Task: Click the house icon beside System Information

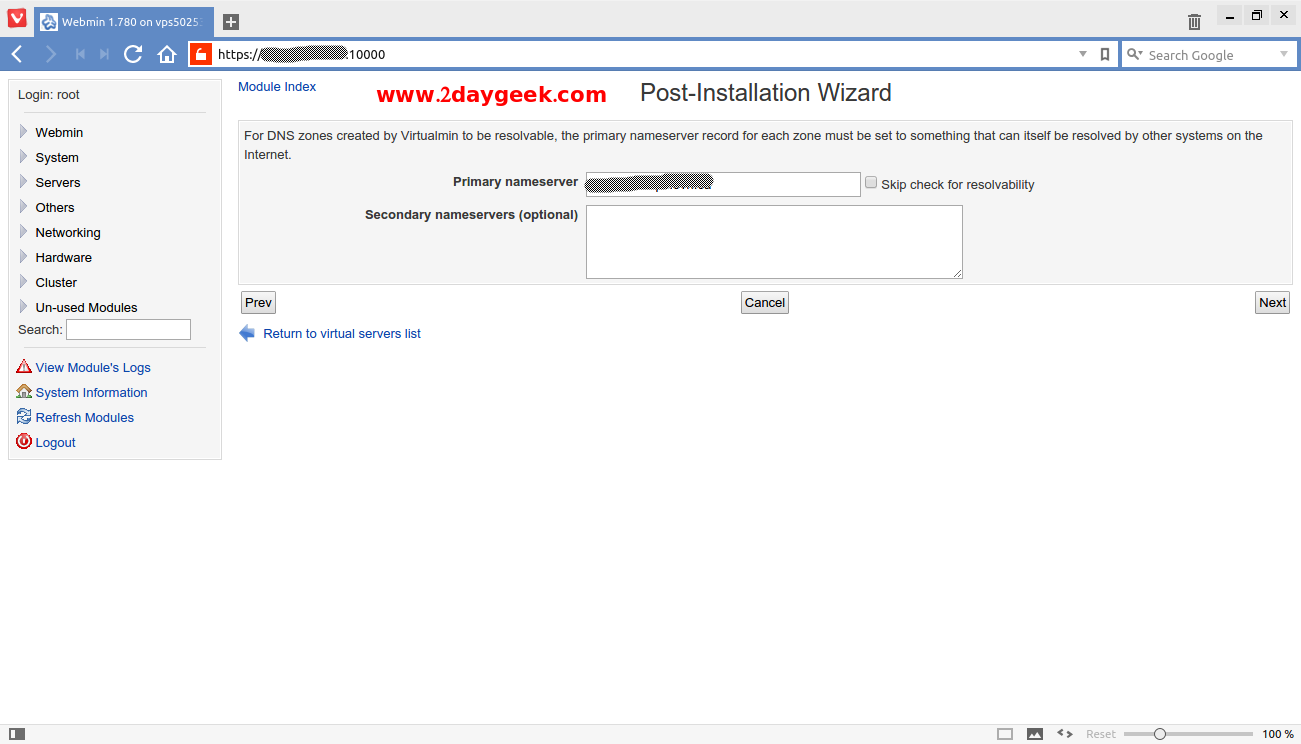Action: click(x=24, y=391)
